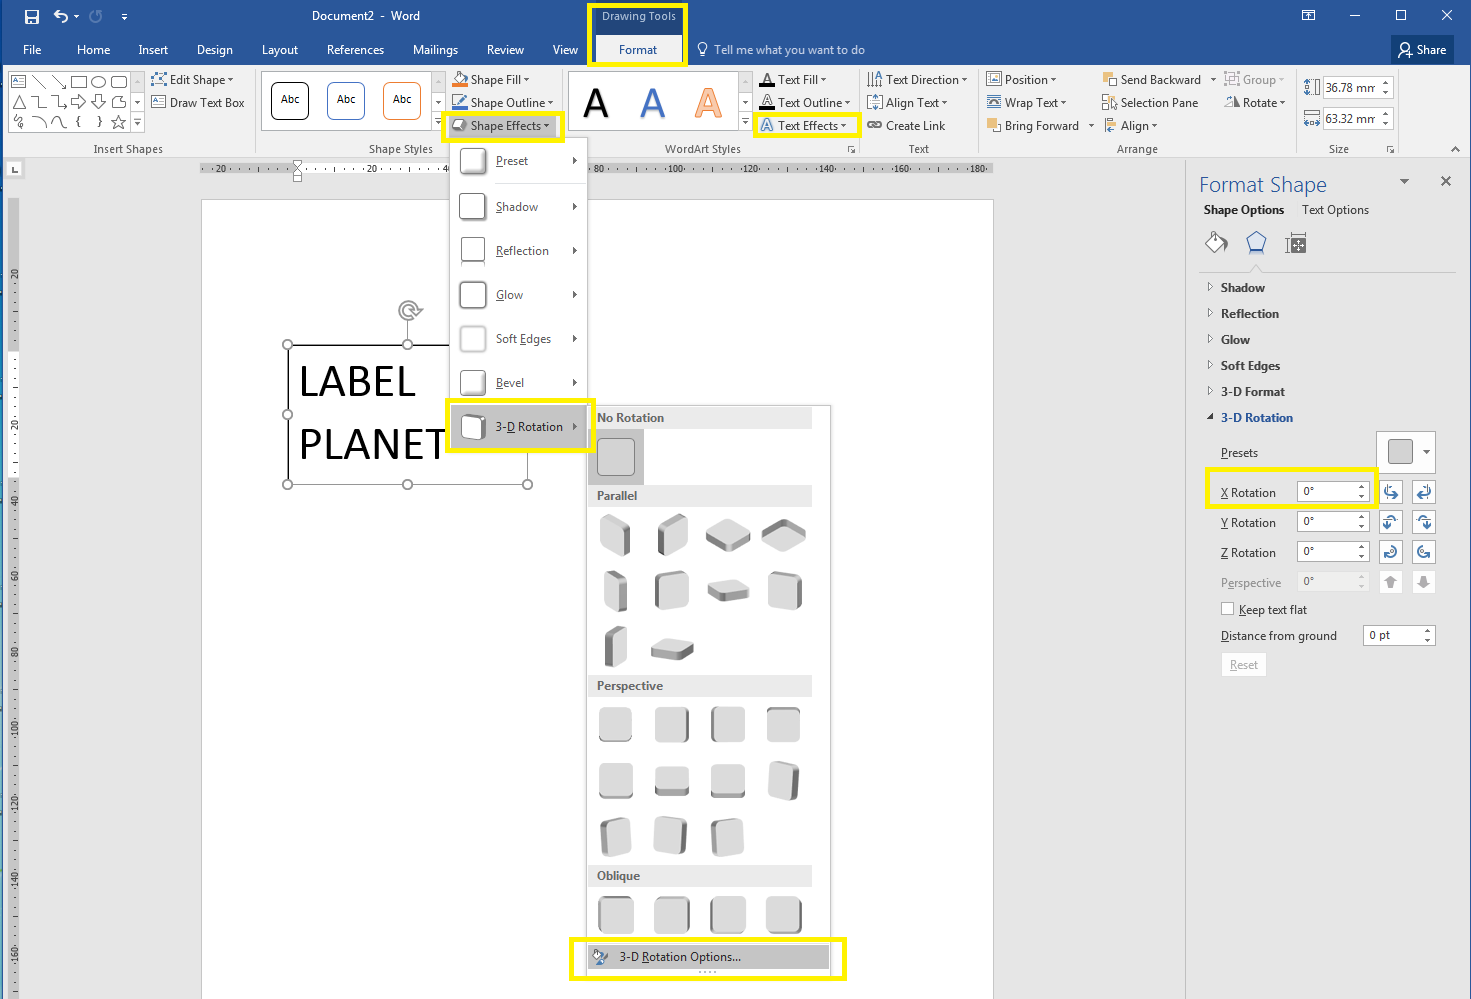
Task: Expand the Shadow section in Format Shape
Action: point(1211,287)
